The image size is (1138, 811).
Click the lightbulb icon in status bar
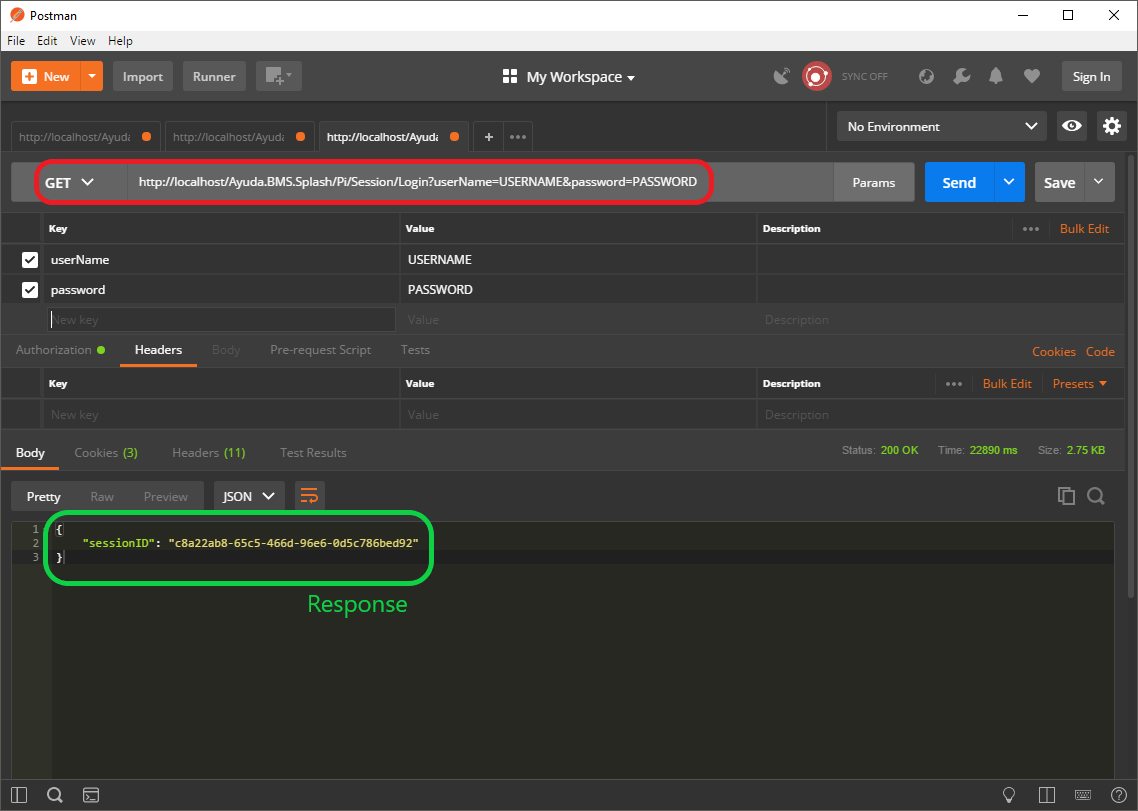(x=1009, y=795)
